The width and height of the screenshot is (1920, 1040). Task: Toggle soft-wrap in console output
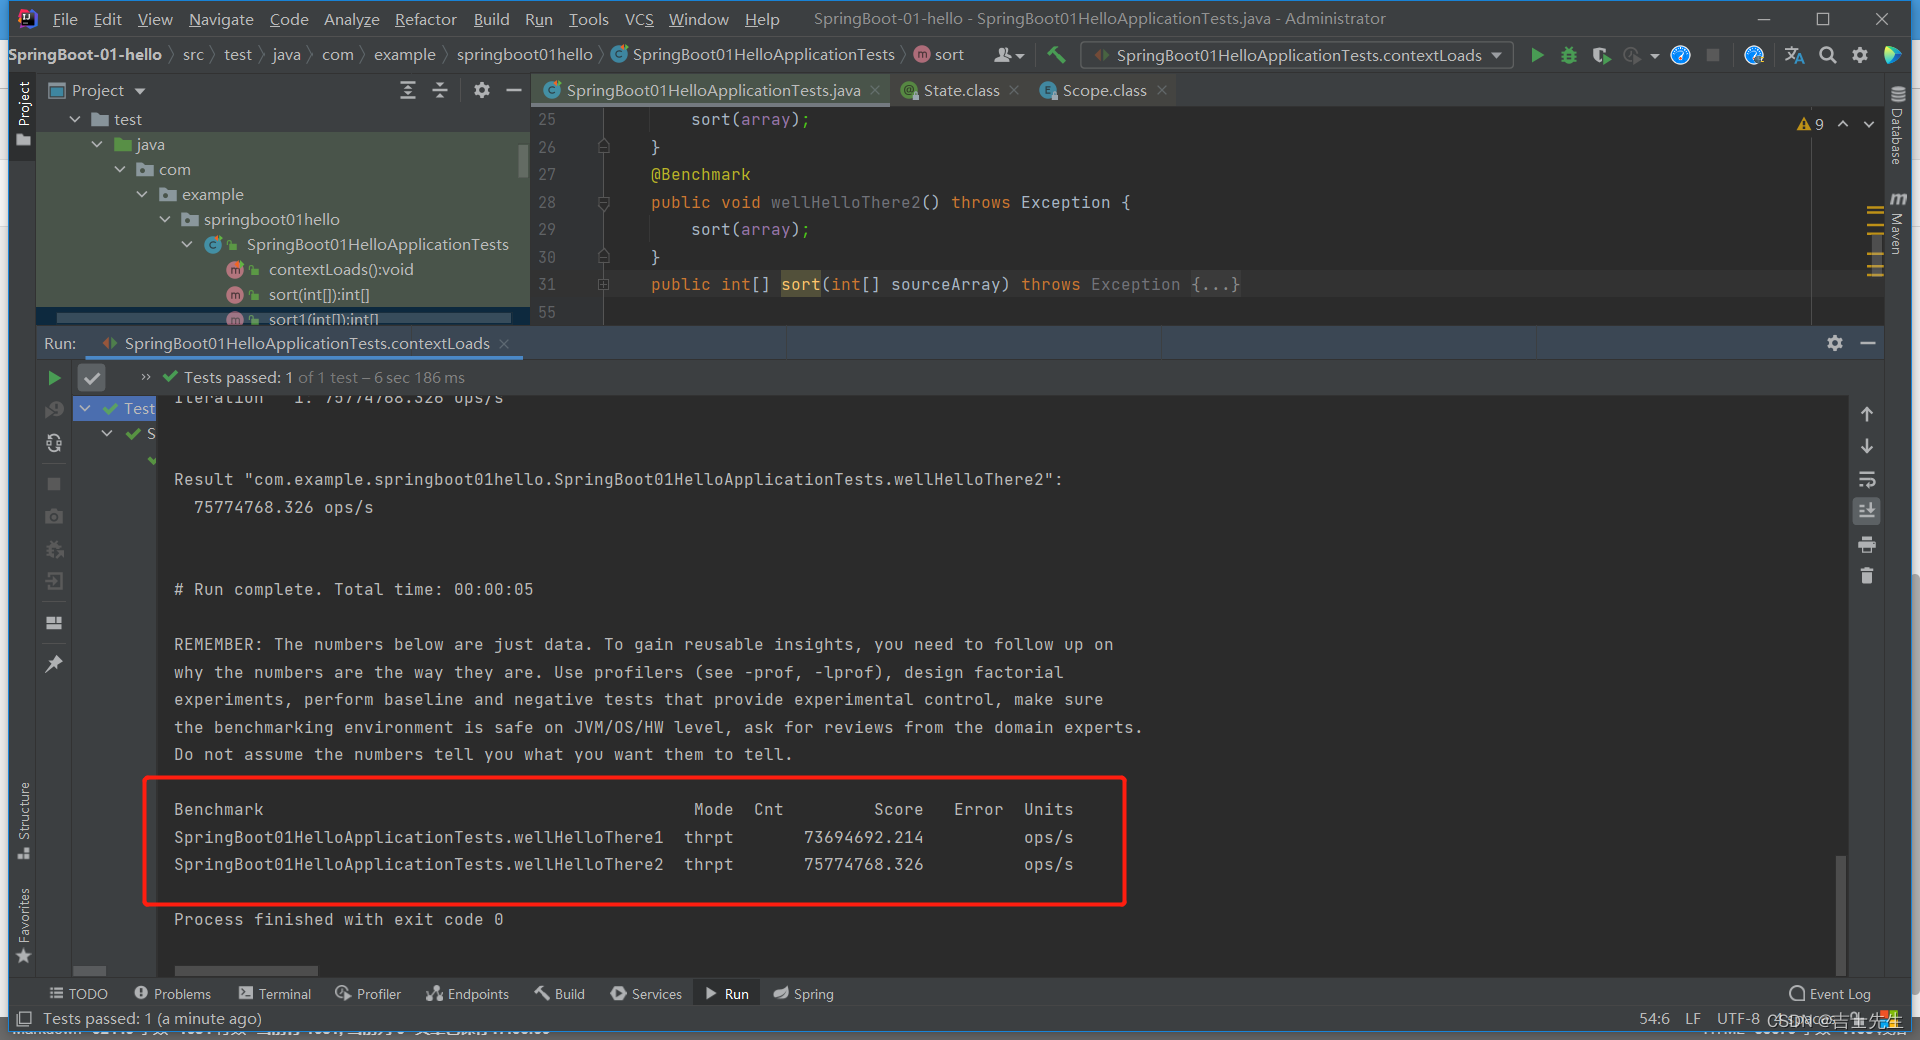(x=1867, y=479)
